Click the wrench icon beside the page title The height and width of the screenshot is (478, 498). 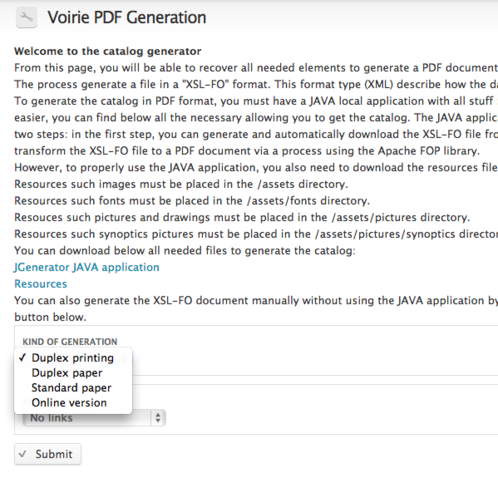point(26,17)
